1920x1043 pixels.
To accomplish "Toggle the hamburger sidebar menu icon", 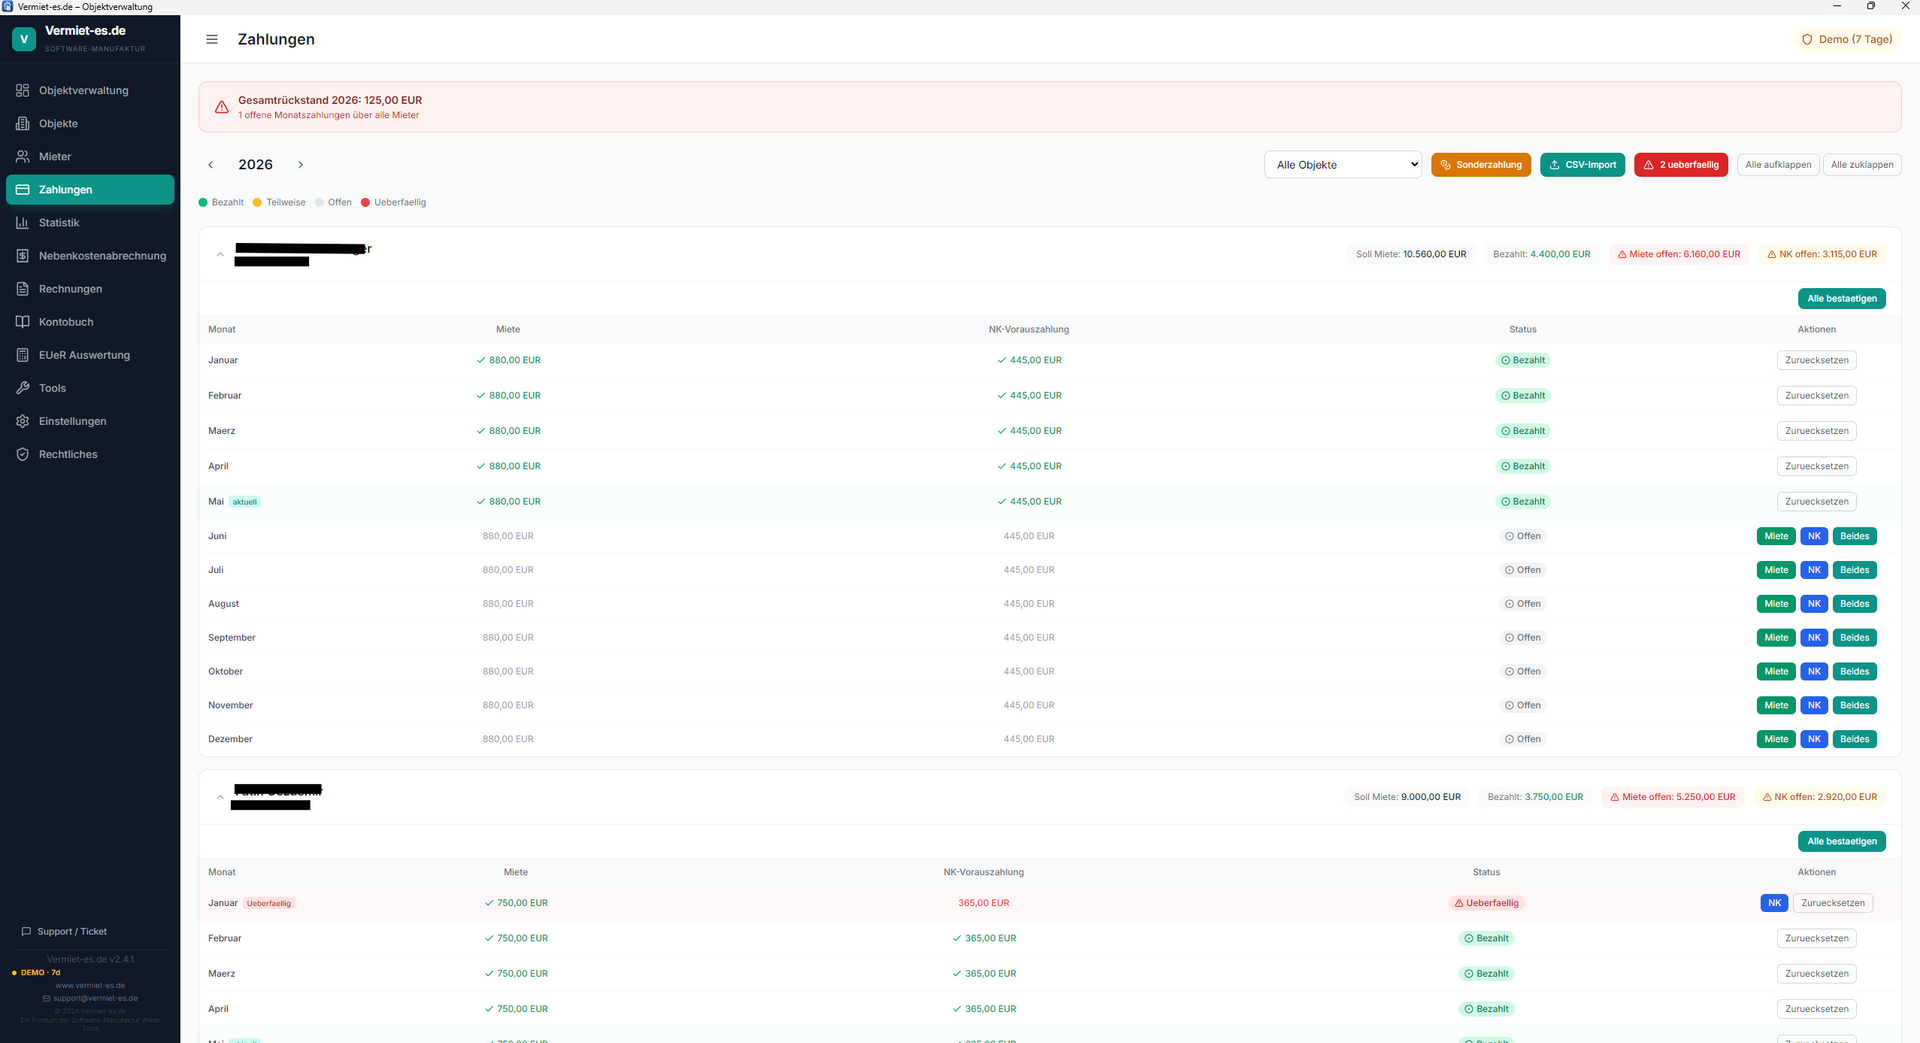I will (212, 40).
